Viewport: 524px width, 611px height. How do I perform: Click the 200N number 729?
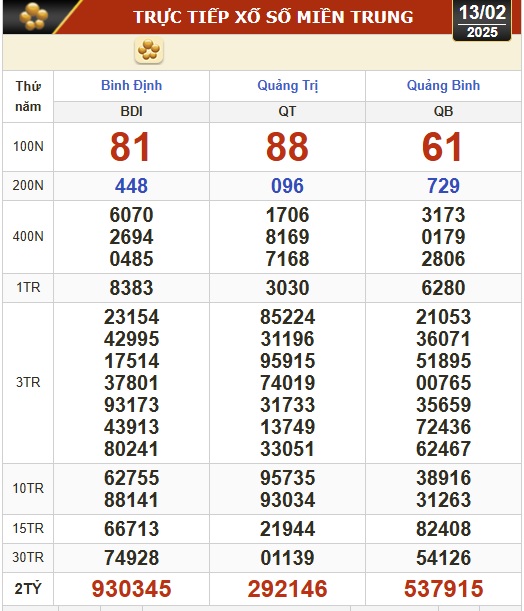443,185
